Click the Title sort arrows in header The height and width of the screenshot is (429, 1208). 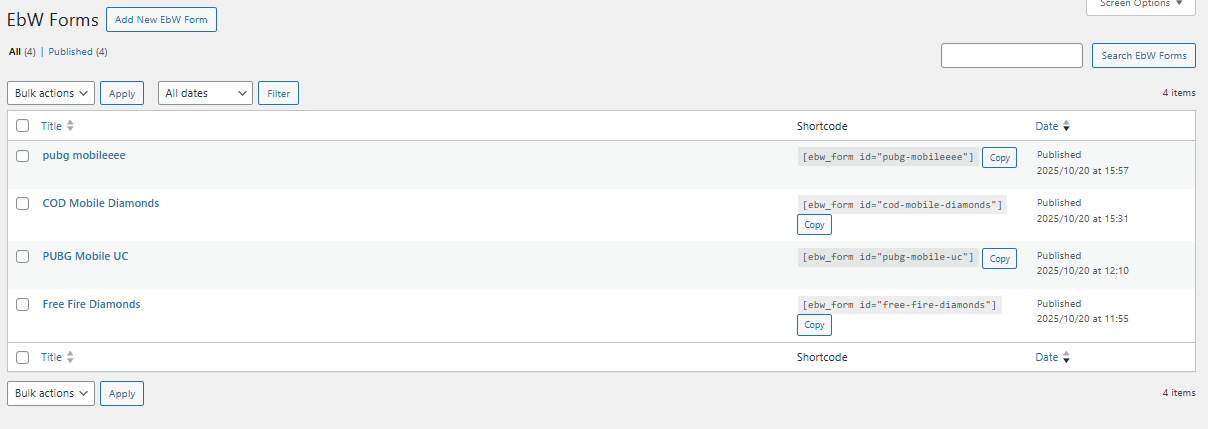click(x=70, y=126)
